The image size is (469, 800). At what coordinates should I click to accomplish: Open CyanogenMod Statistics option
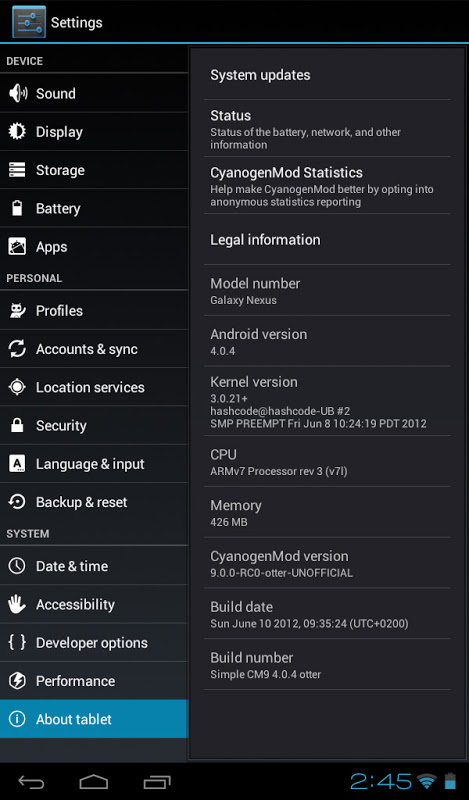pyautogui.click(x=327, y=186)
